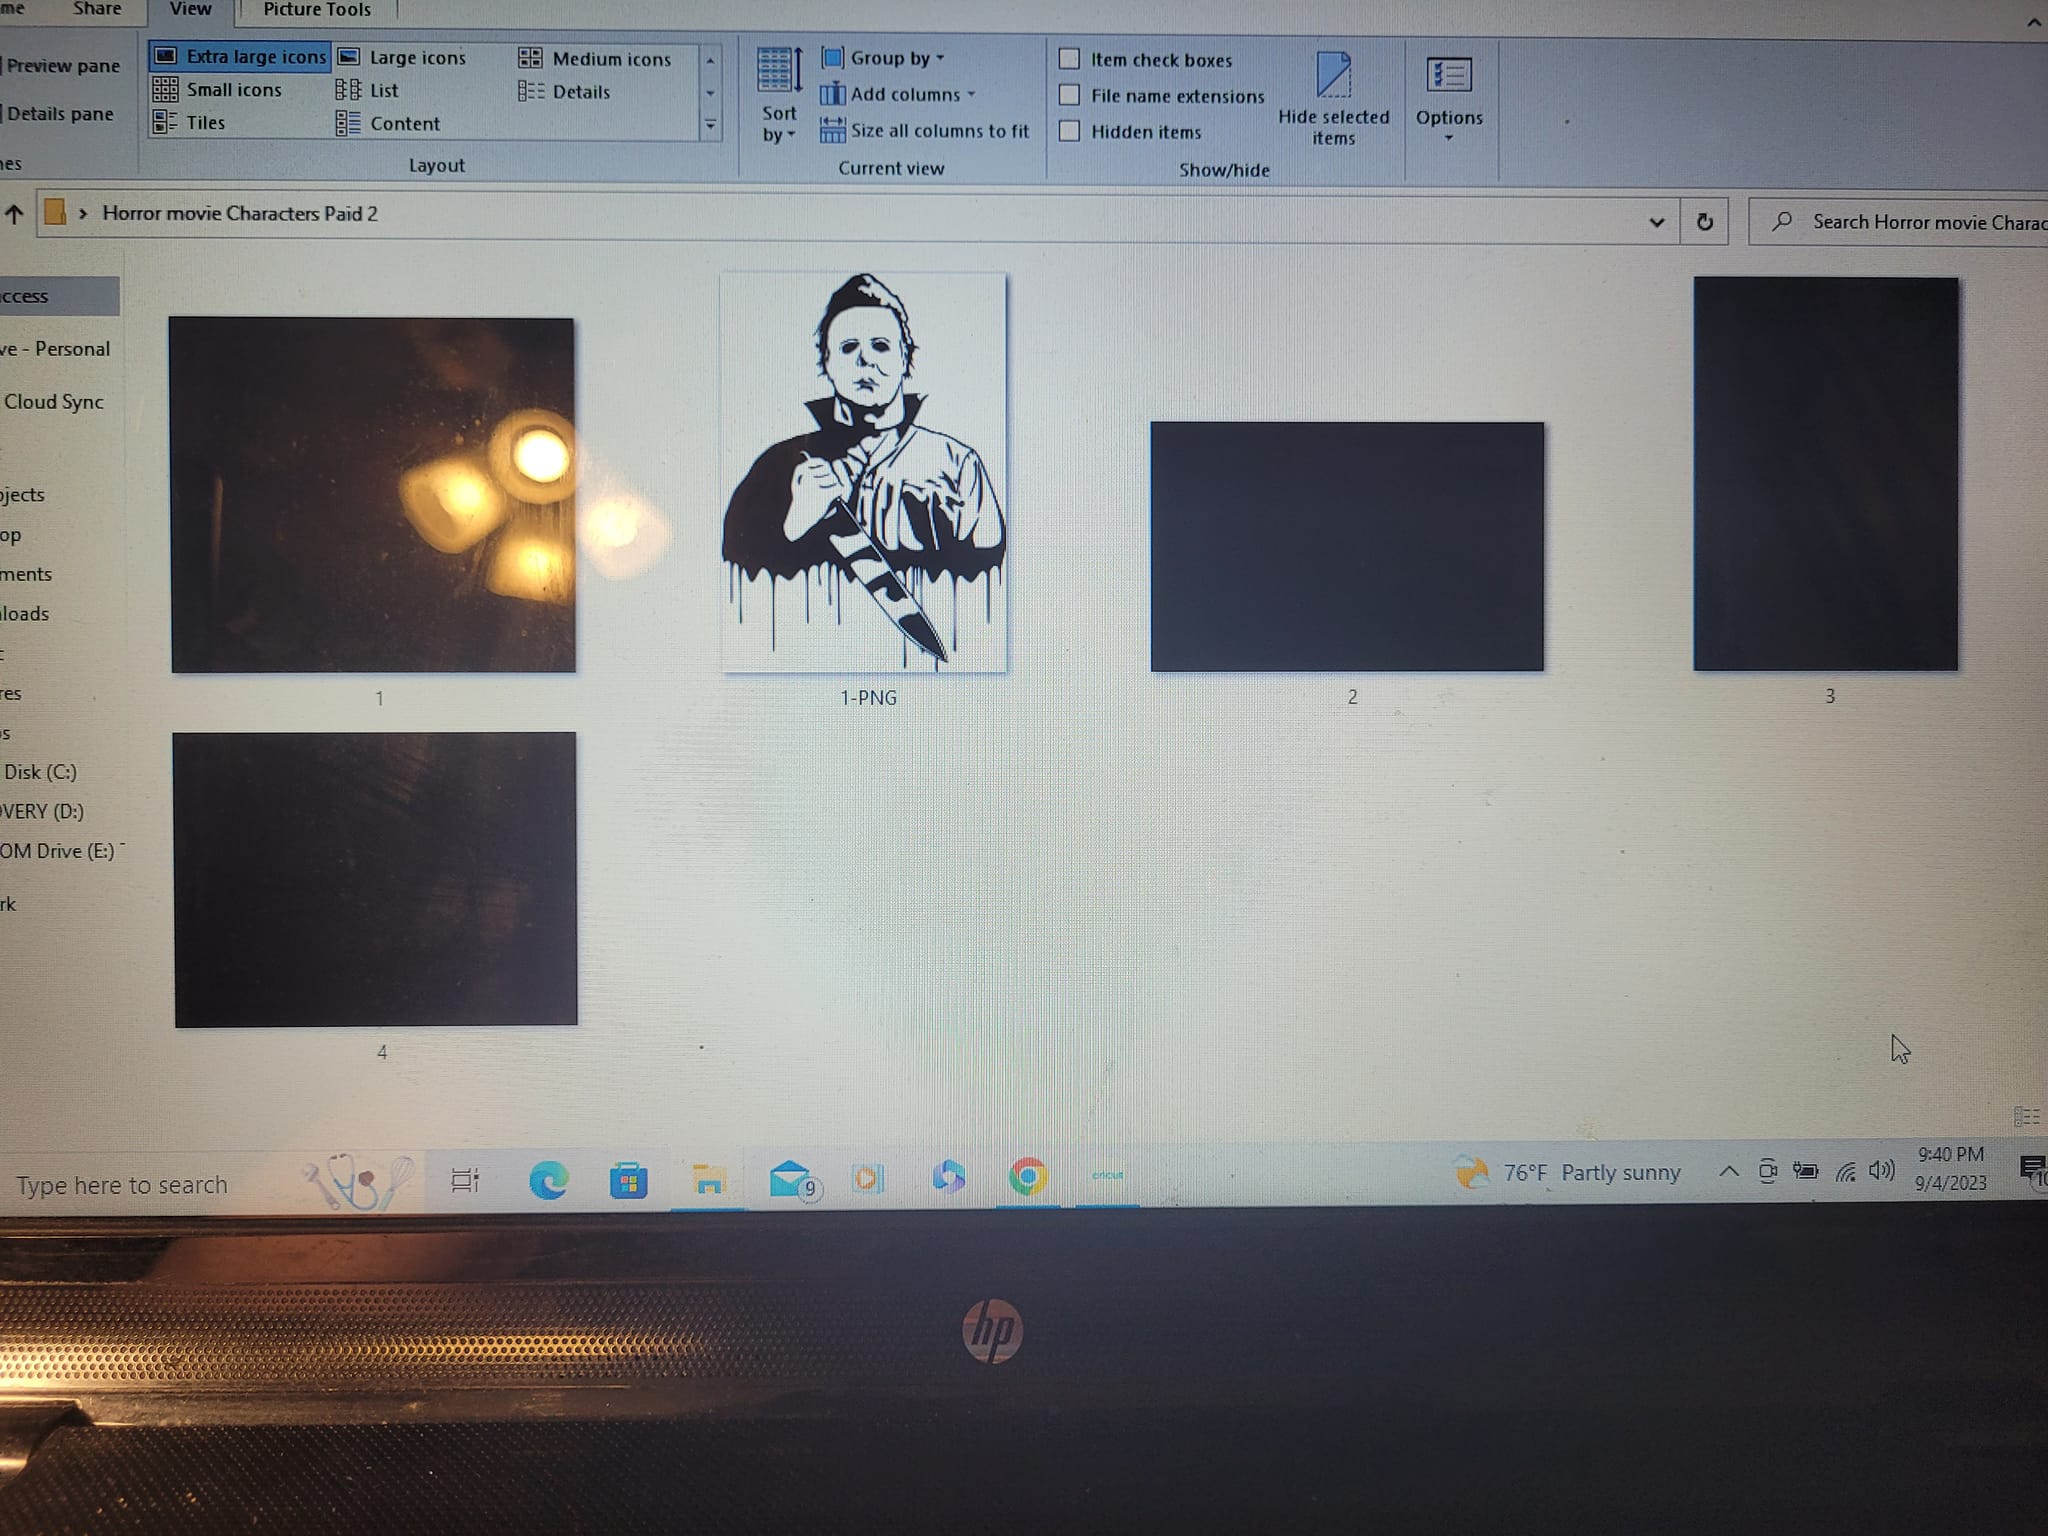Select the 1-PNG Michael Myers thumbnail
Screen dimensions: 2048x1536
[x=864, y=472]
